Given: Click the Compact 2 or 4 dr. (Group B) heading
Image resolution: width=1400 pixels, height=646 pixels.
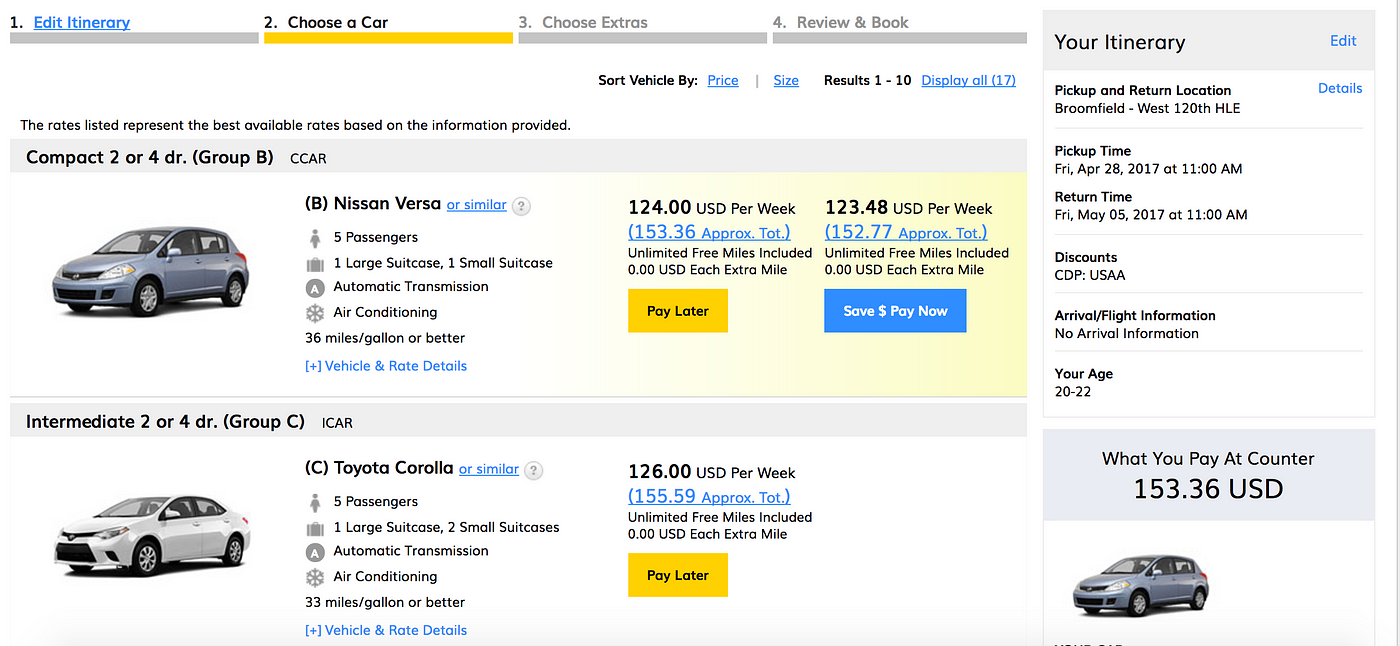Looking at the screenshot, I should (150, 158).
